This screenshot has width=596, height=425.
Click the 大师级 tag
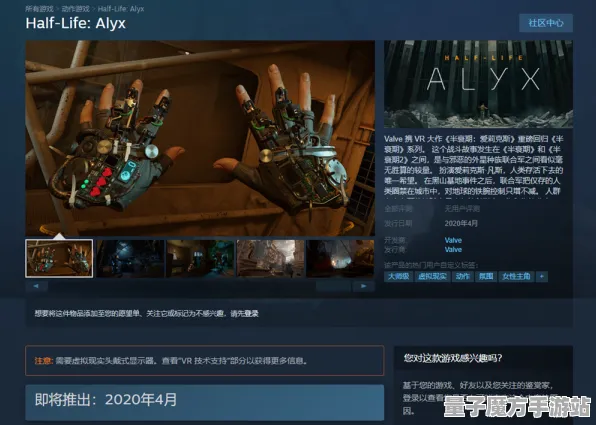point(398,276)
